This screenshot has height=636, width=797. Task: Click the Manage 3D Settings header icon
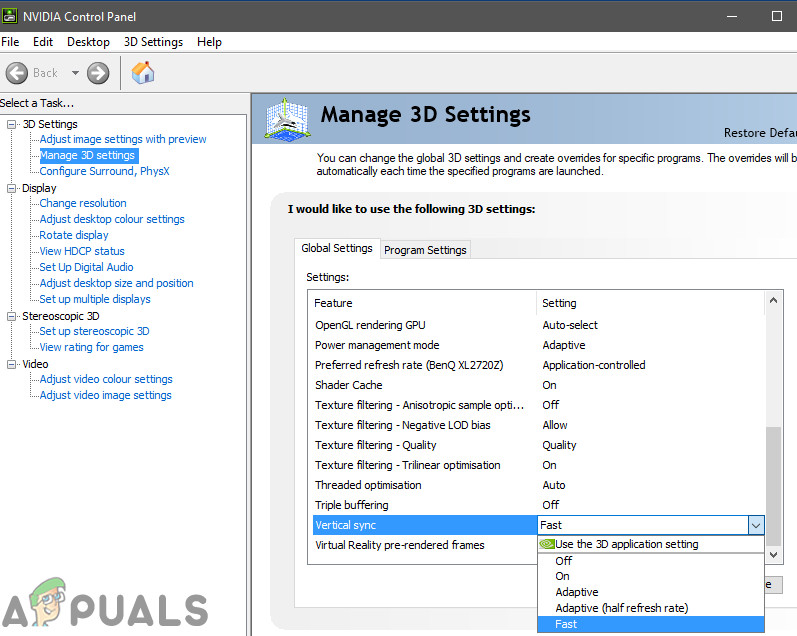[287, 119]
